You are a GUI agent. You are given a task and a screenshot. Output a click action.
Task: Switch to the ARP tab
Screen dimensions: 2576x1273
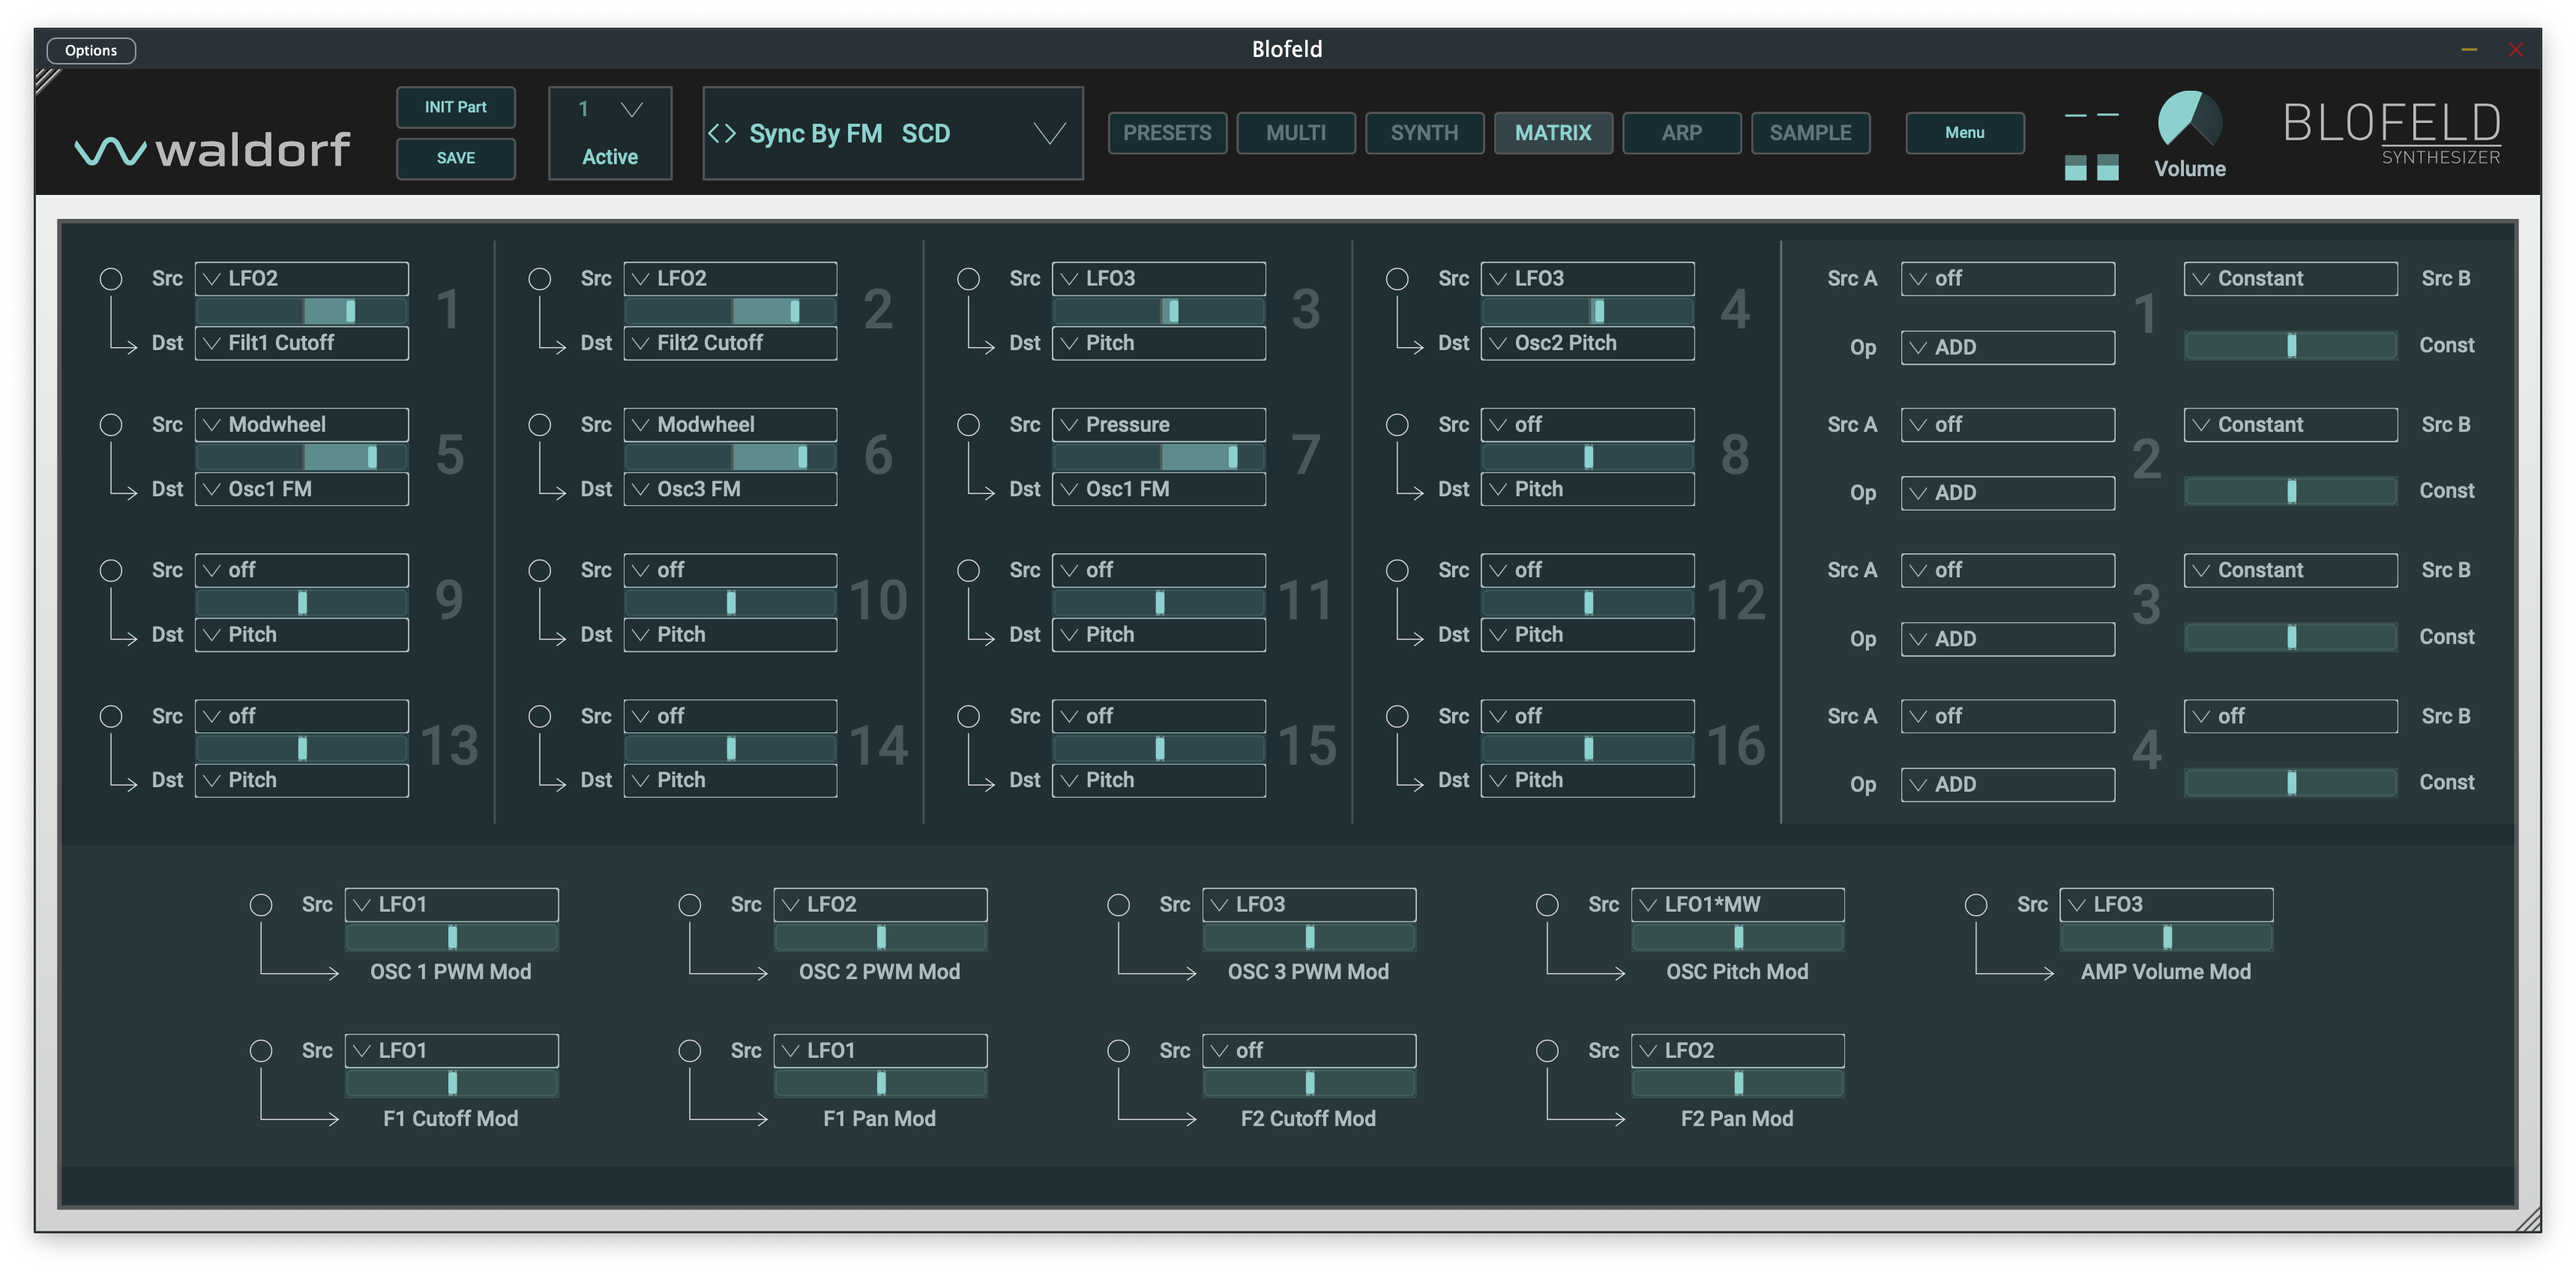click(x=1681, y=132)
